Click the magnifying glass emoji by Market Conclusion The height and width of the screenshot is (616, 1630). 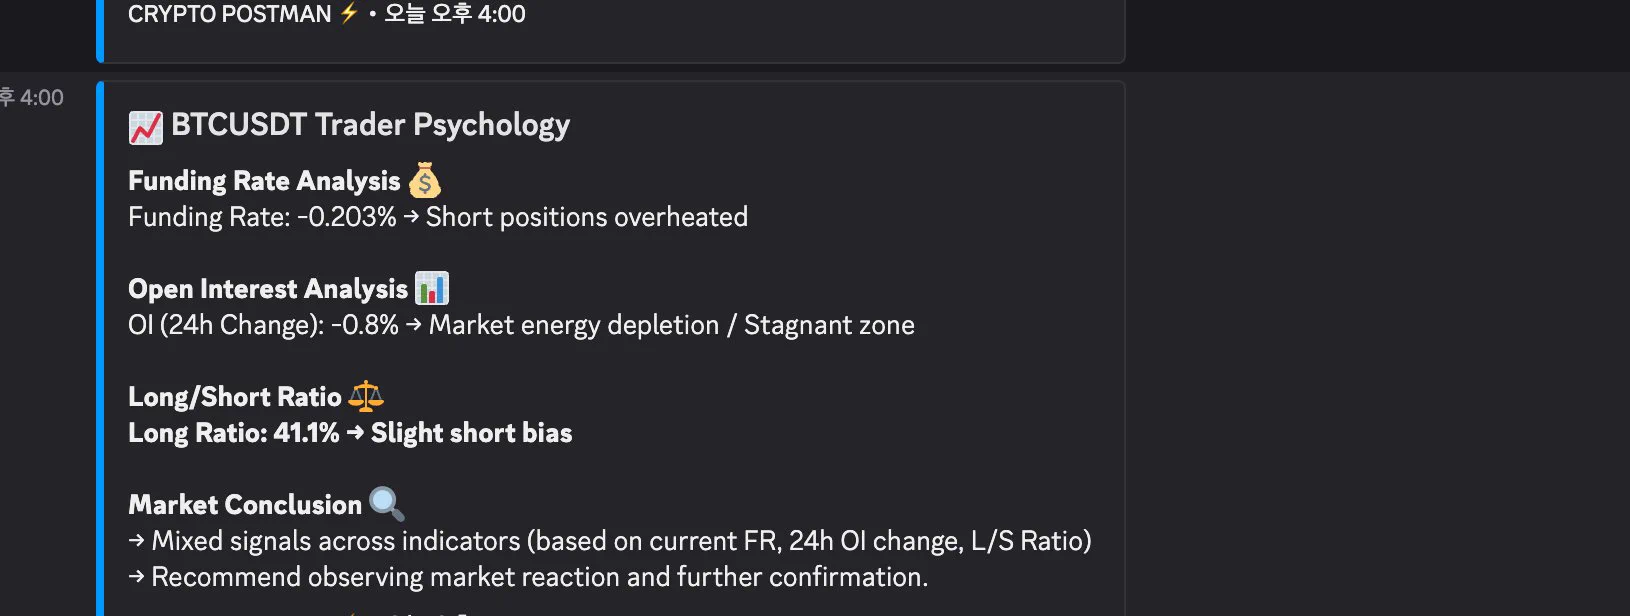point(387,504)
